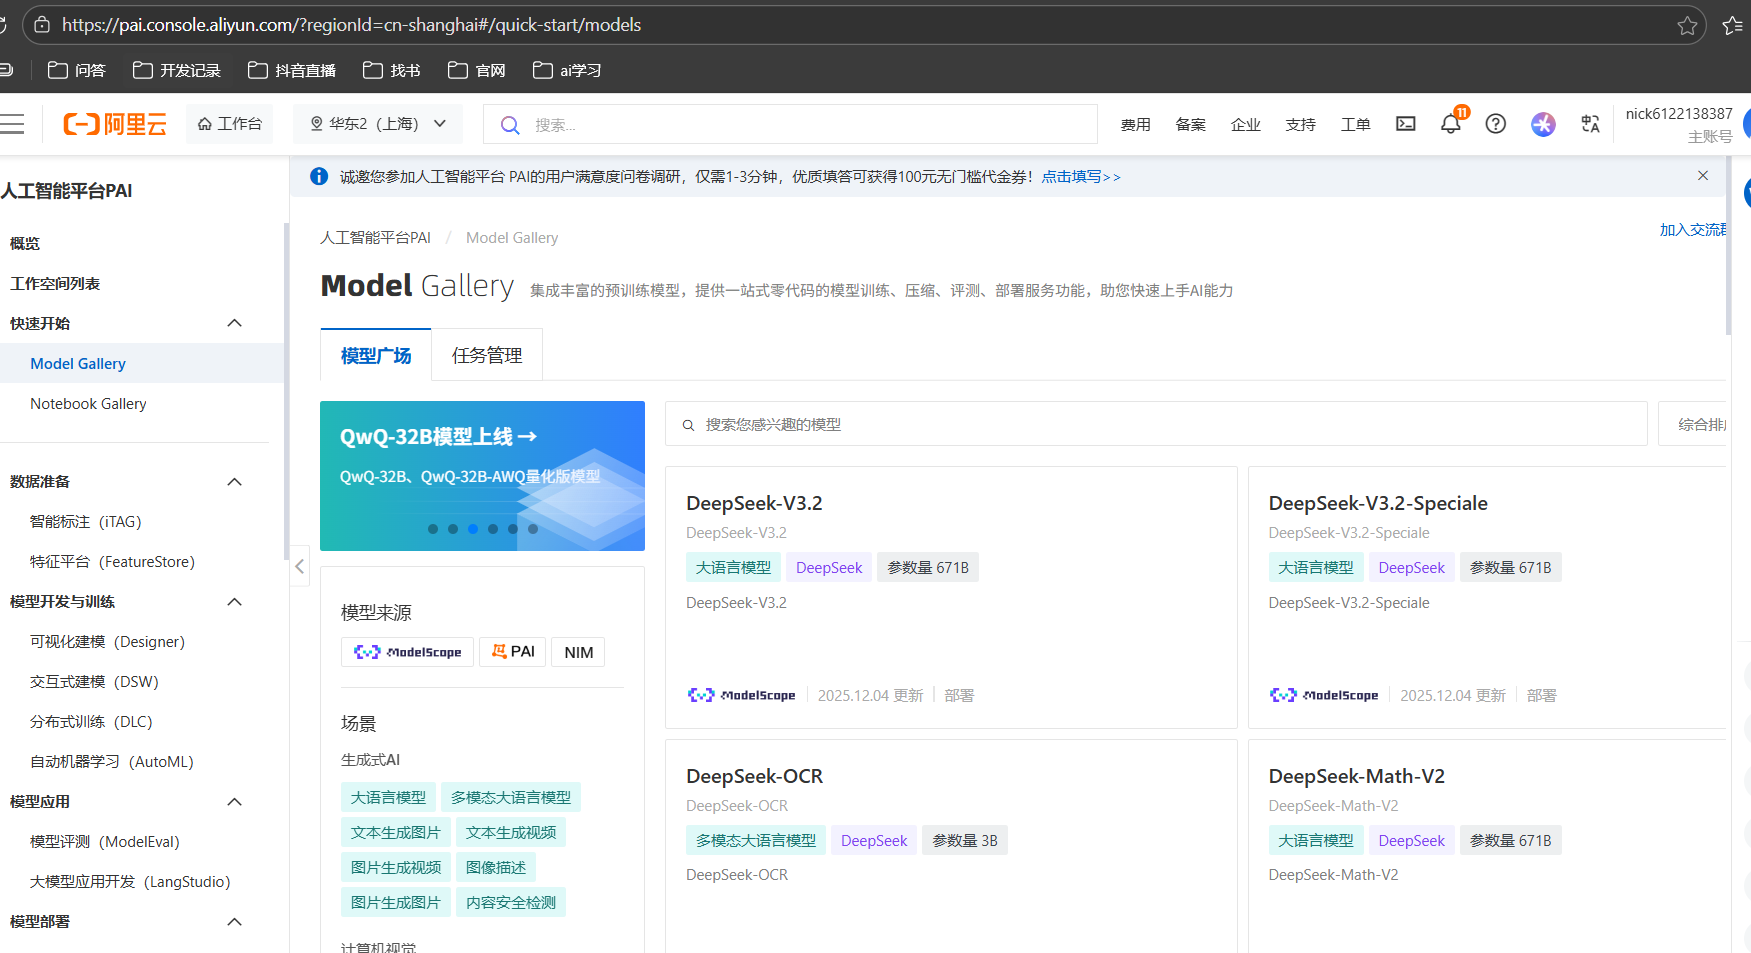Switch to the 模型广场 tab
Viewport: 1751px width, 953px height.
[x=376, y=355]
